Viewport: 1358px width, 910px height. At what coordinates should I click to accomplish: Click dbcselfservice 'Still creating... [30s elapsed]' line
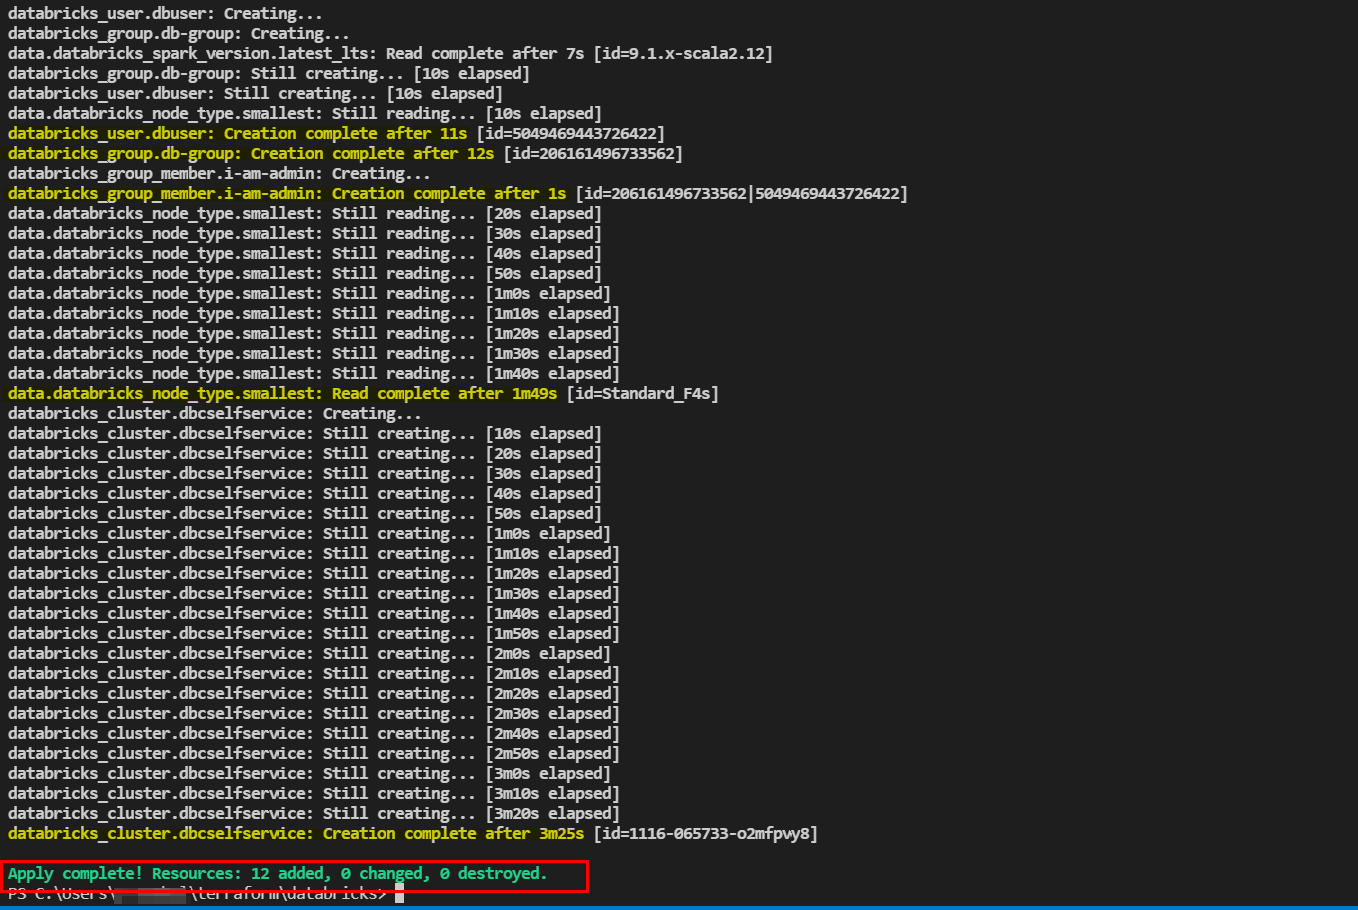pos(305,474)
